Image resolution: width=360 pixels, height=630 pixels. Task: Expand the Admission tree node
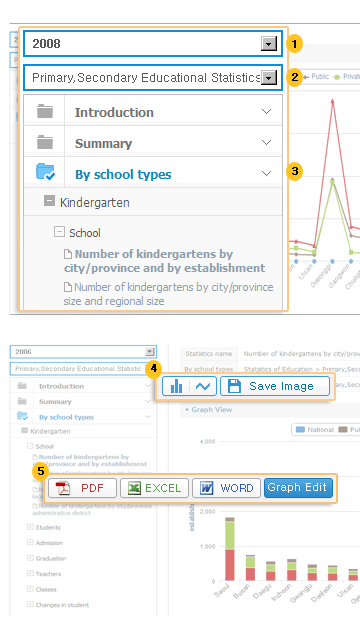[x=30, y=542]
